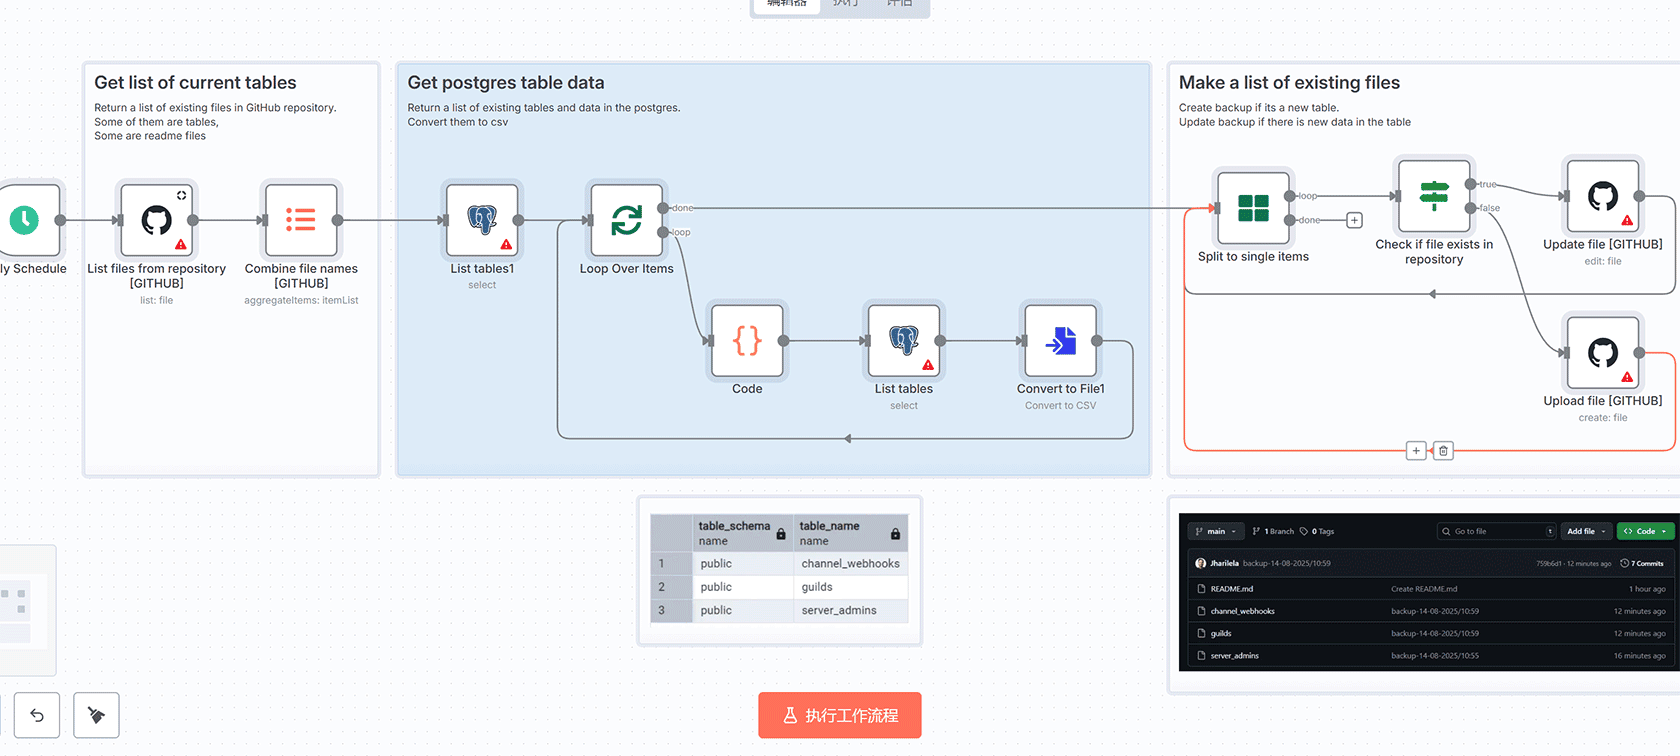Open the Add file dropdown

[x=1586, y=531]
